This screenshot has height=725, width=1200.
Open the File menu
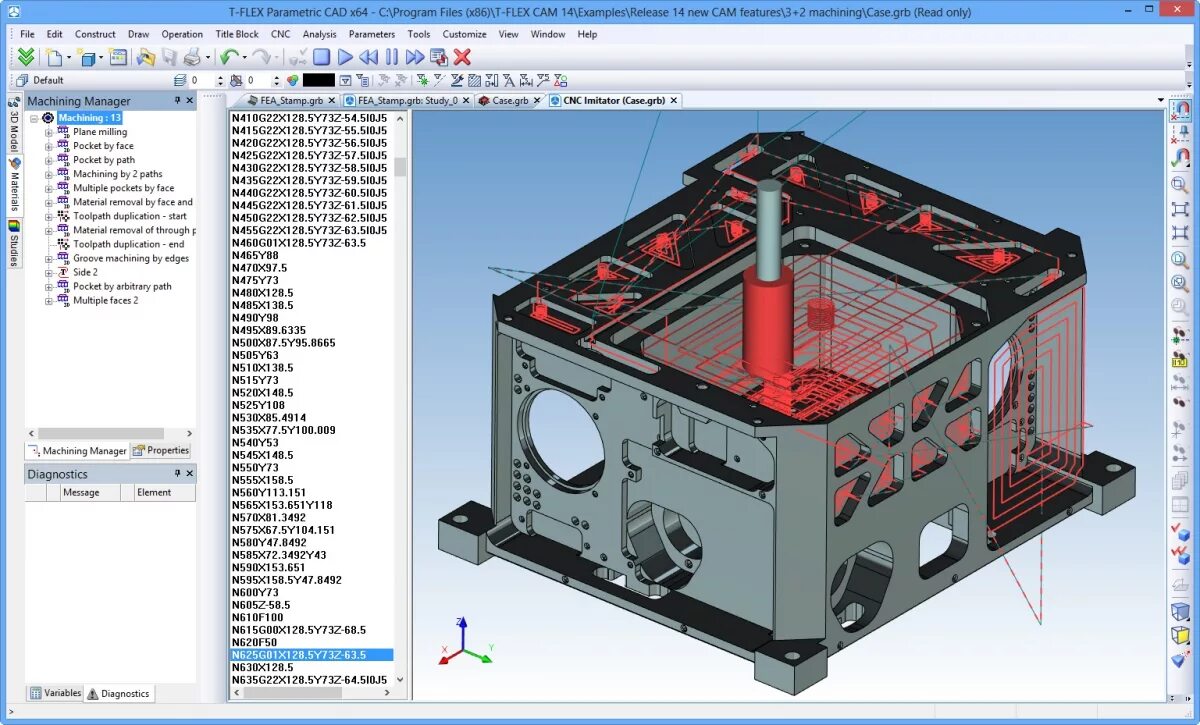click(28, 34)
